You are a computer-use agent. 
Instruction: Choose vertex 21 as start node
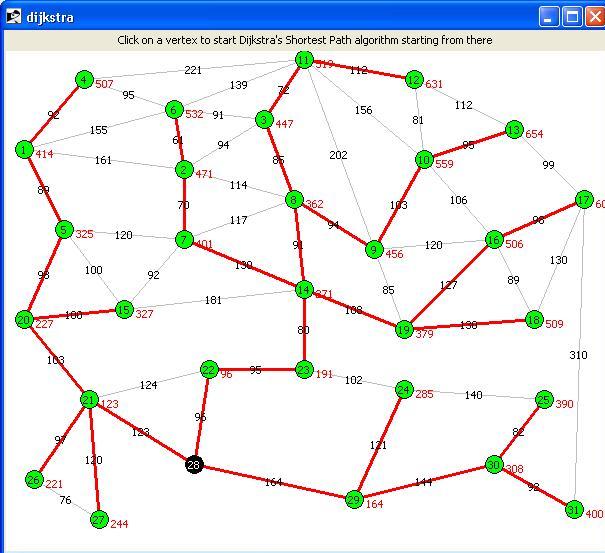[89, 399]
